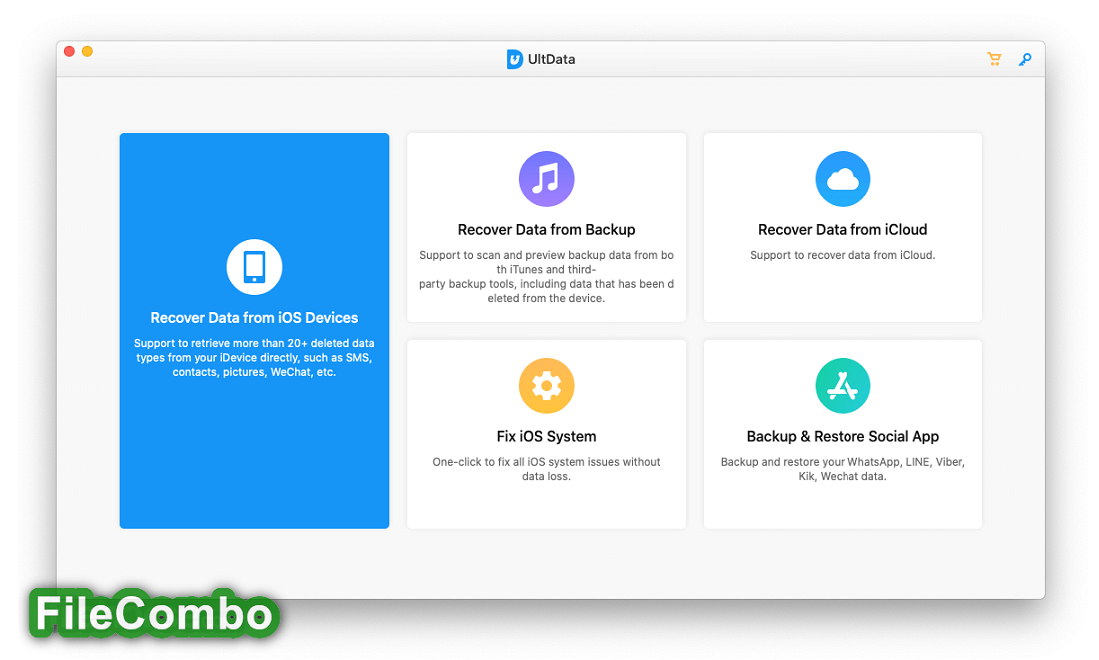Click the FileCombo watermark logo
The height and width of the screenshot is (660, 1099).
(152, 614)
